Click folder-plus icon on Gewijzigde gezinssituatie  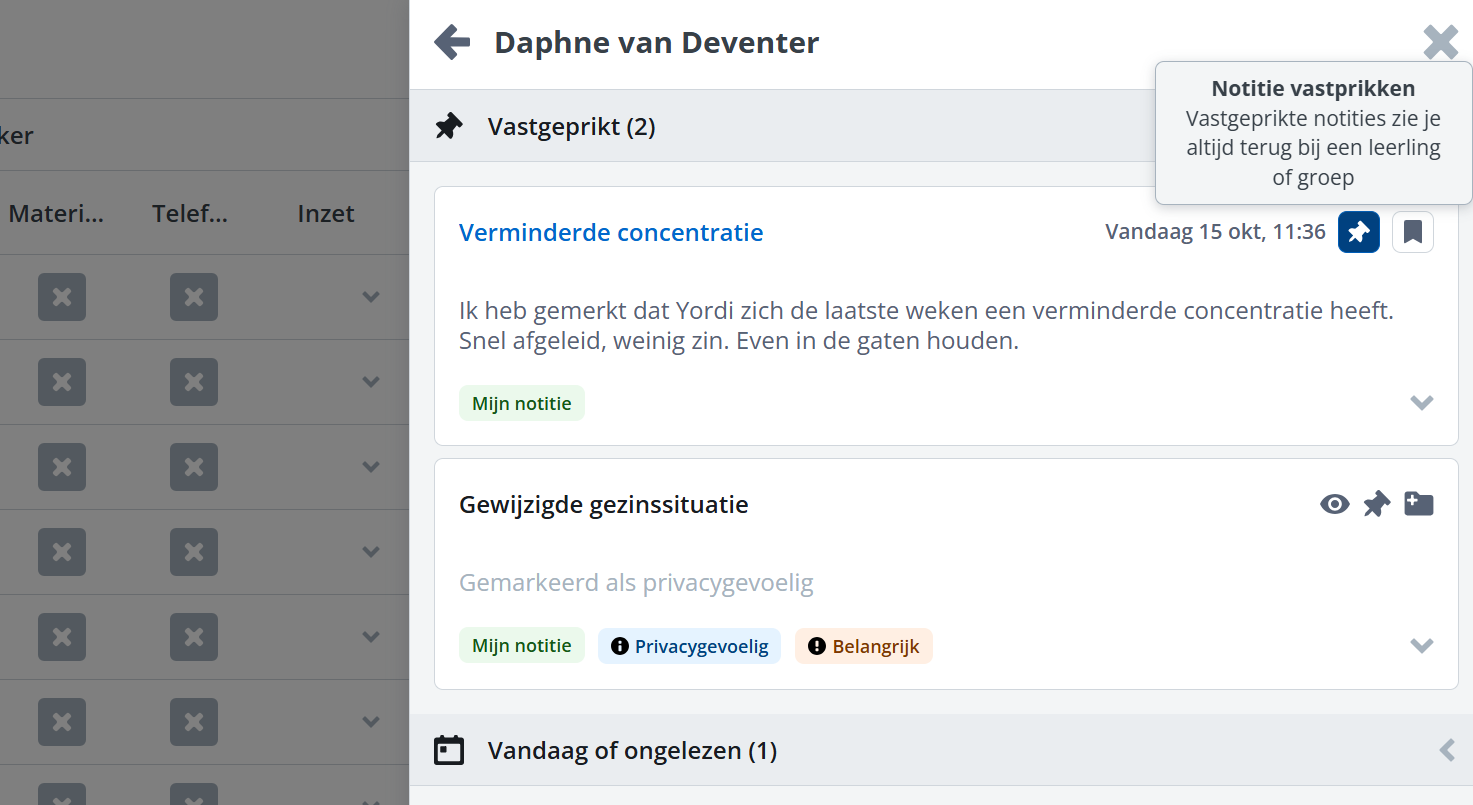point(1418,504)
